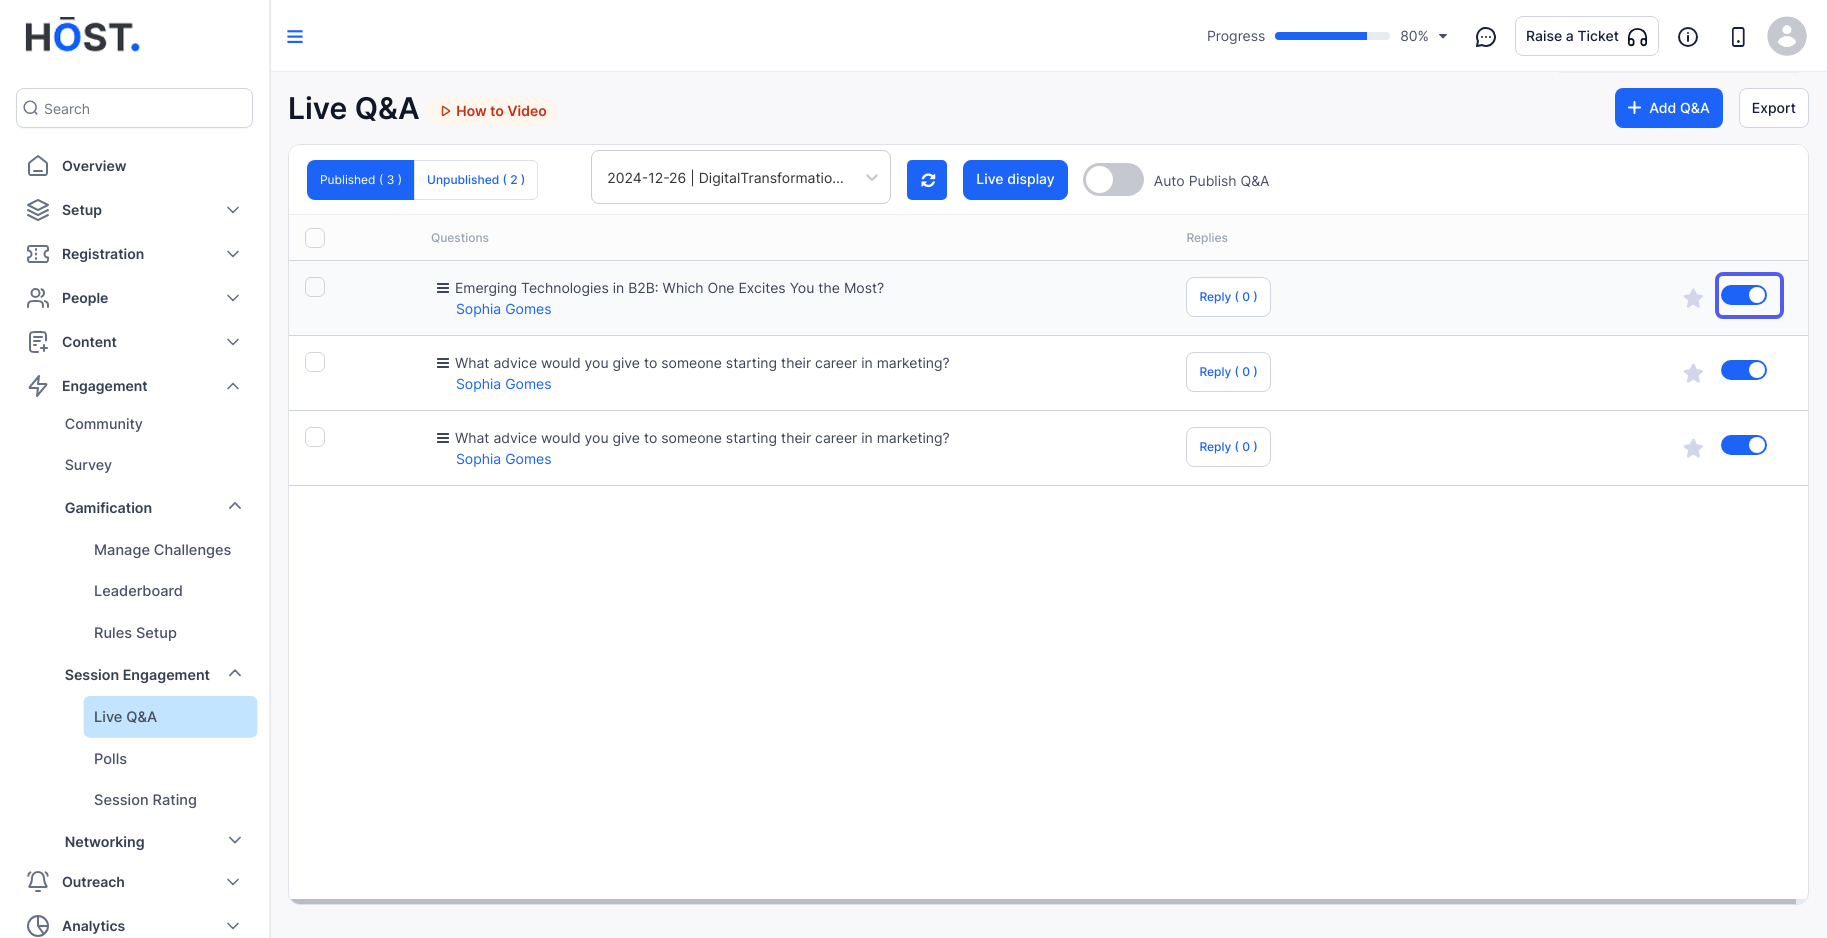The height and width of the screenshot is (938, 1827).
Task: Toggle publish switch of third question
Action: (x=1744, y=446)
